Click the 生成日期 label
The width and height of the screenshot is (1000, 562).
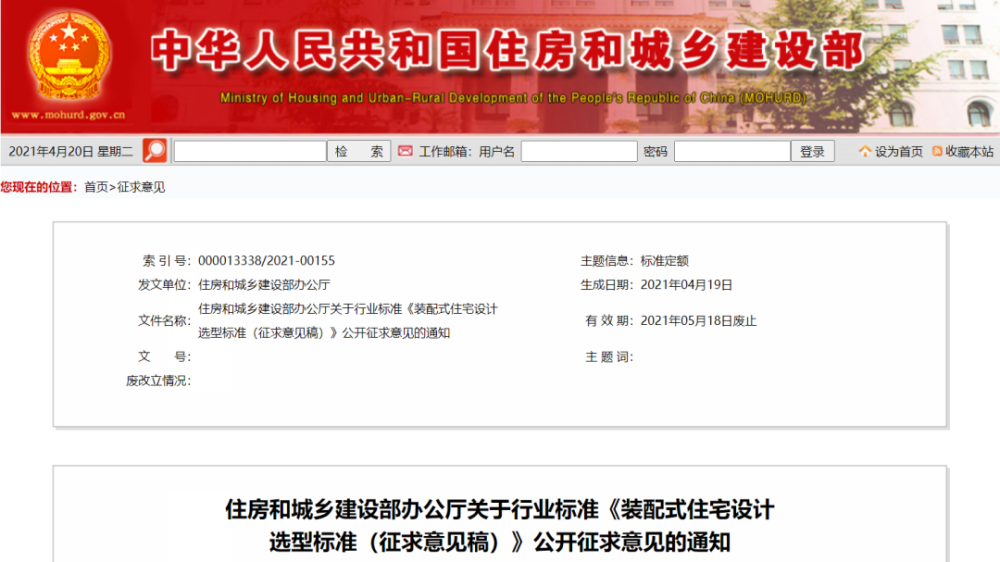607,285
